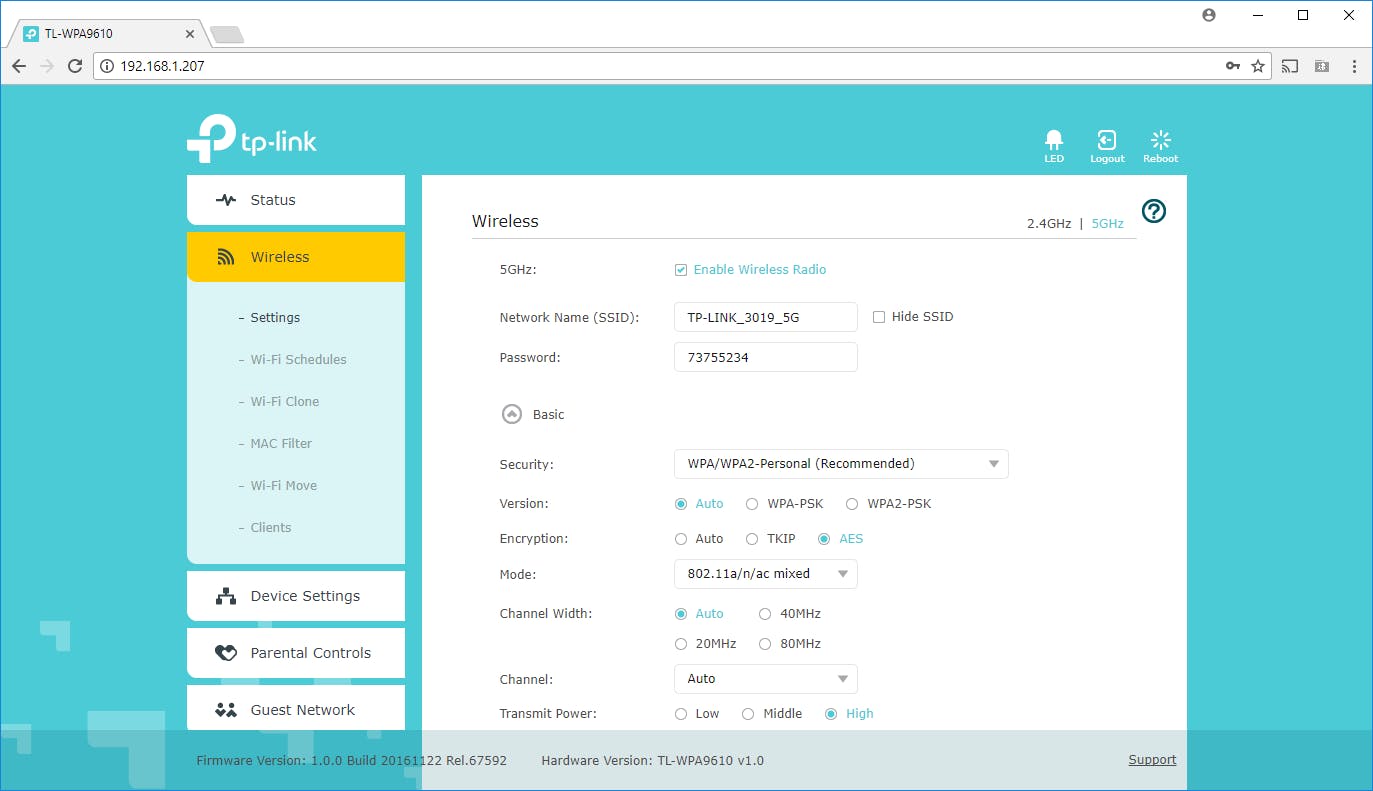Image resolution: width=1373 pixels, height=791 pixels.
Task: Click the Status pulse icon
Action: coord(226,200)
